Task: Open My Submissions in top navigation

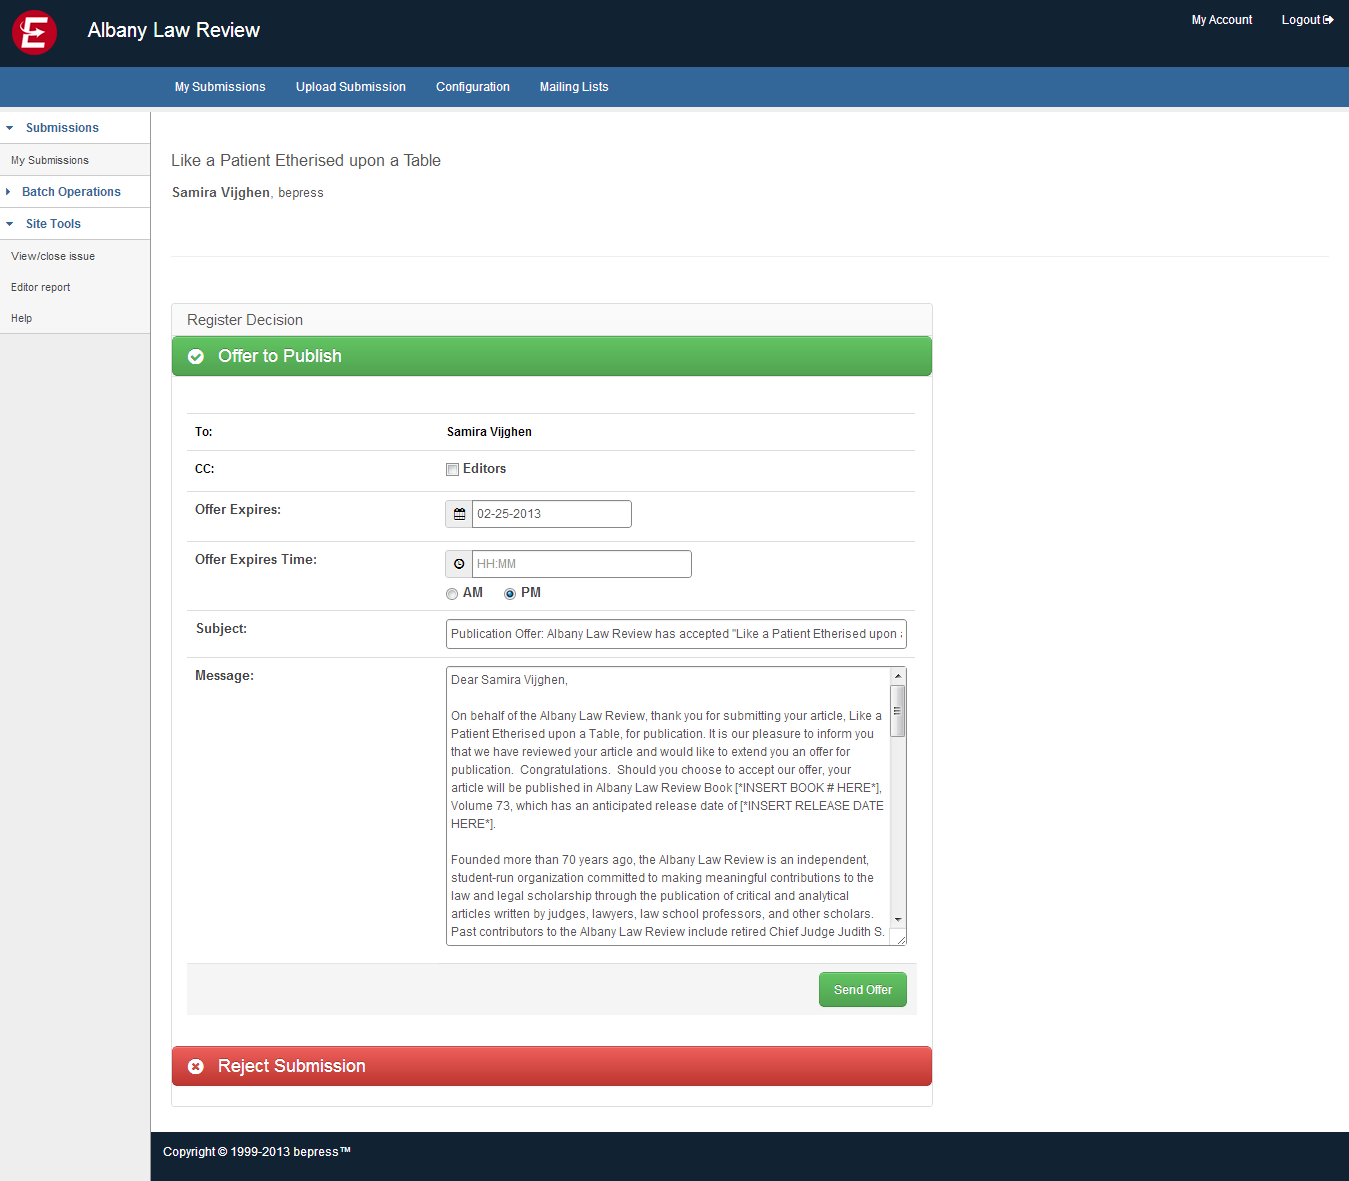Action: (x=220, y=87)
